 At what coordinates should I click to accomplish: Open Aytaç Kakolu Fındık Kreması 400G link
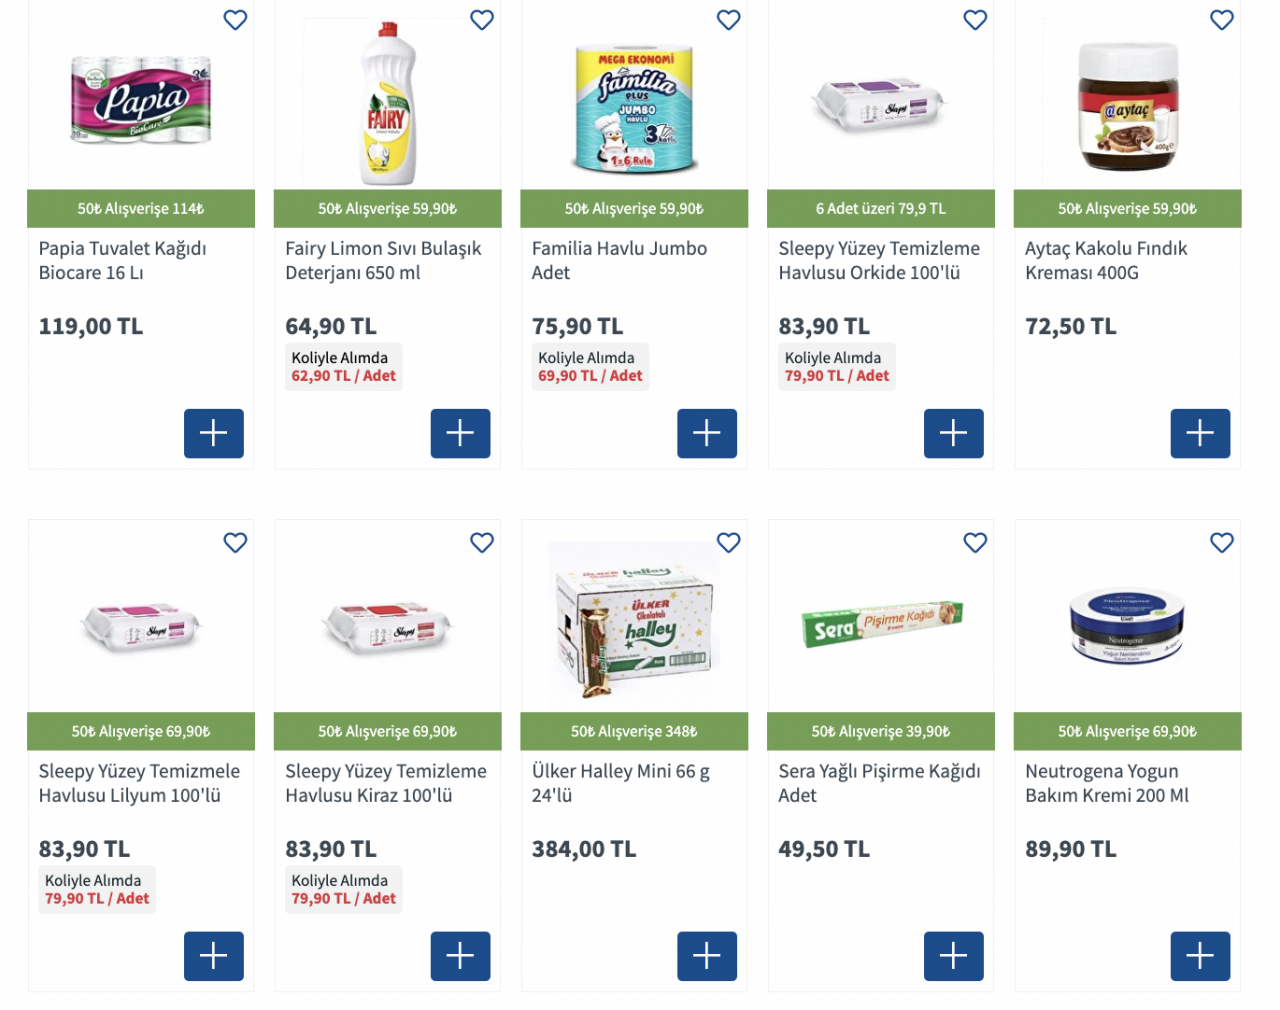[1105, 260]
